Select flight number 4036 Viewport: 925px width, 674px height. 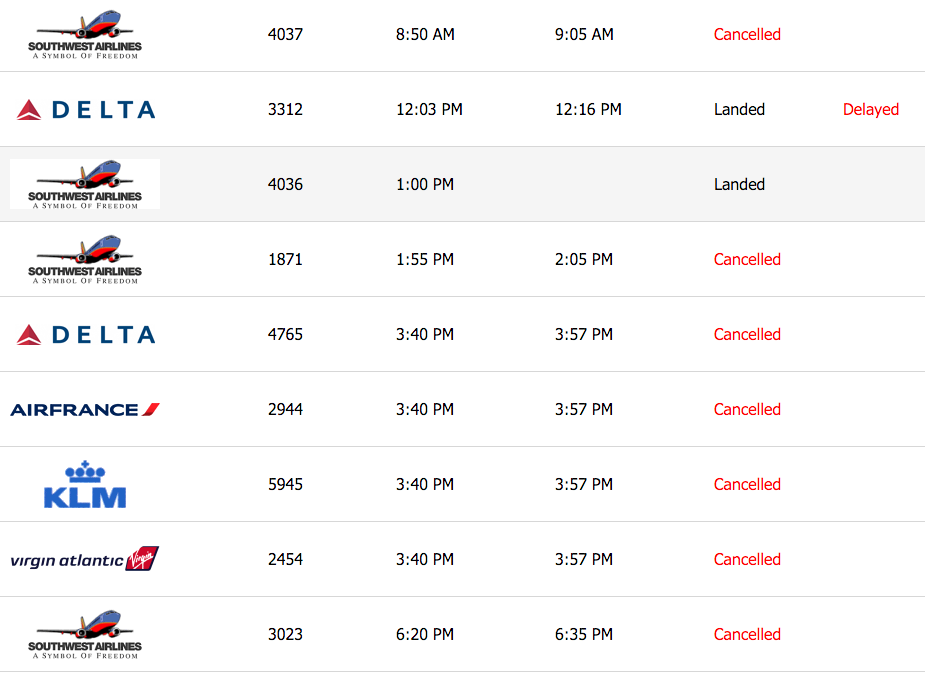click(x=285, y=184)
